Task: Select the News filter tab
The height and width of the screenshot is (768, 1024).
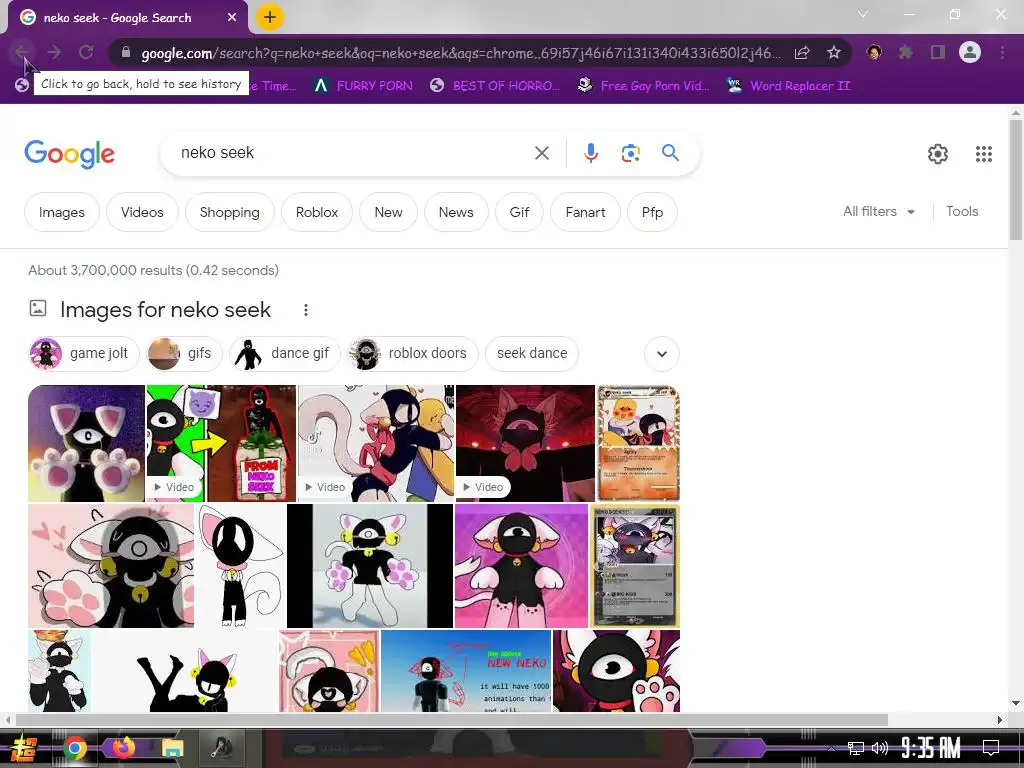Action: (x=456, y=212)
